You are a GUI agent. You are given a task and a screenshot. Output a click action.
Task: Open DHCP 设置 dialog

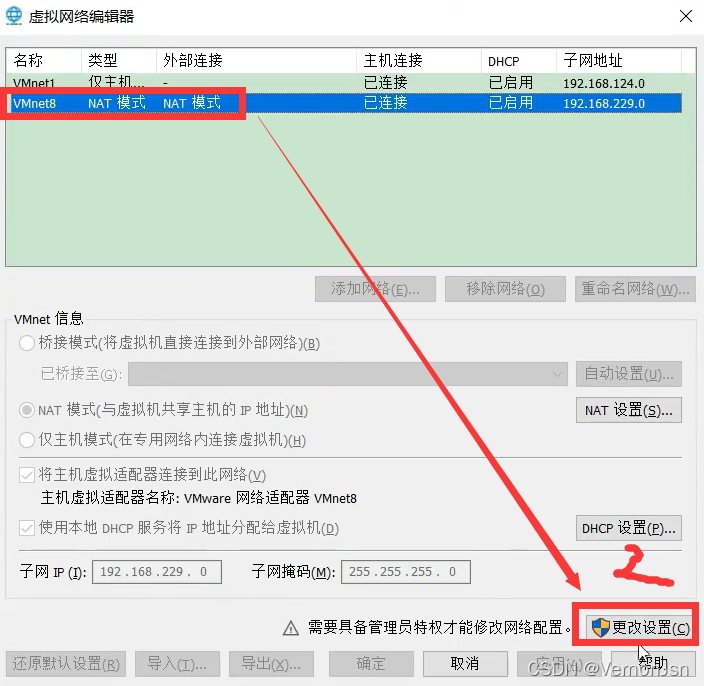tap(629, 528)
